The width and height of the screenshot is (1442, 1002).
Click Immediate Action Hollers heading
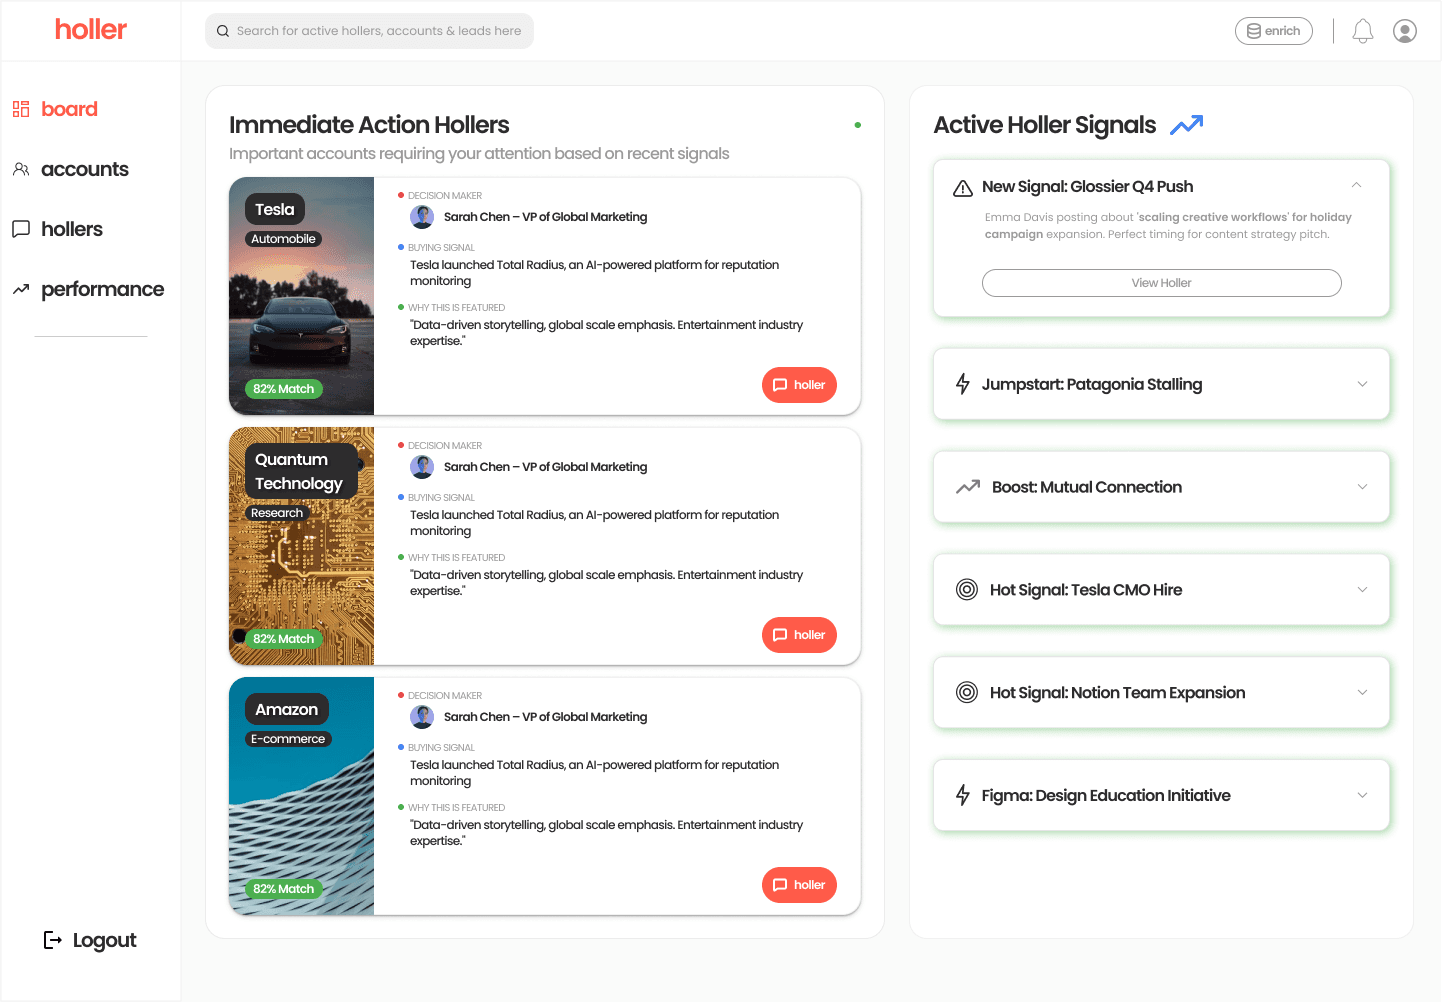[369, 125]
